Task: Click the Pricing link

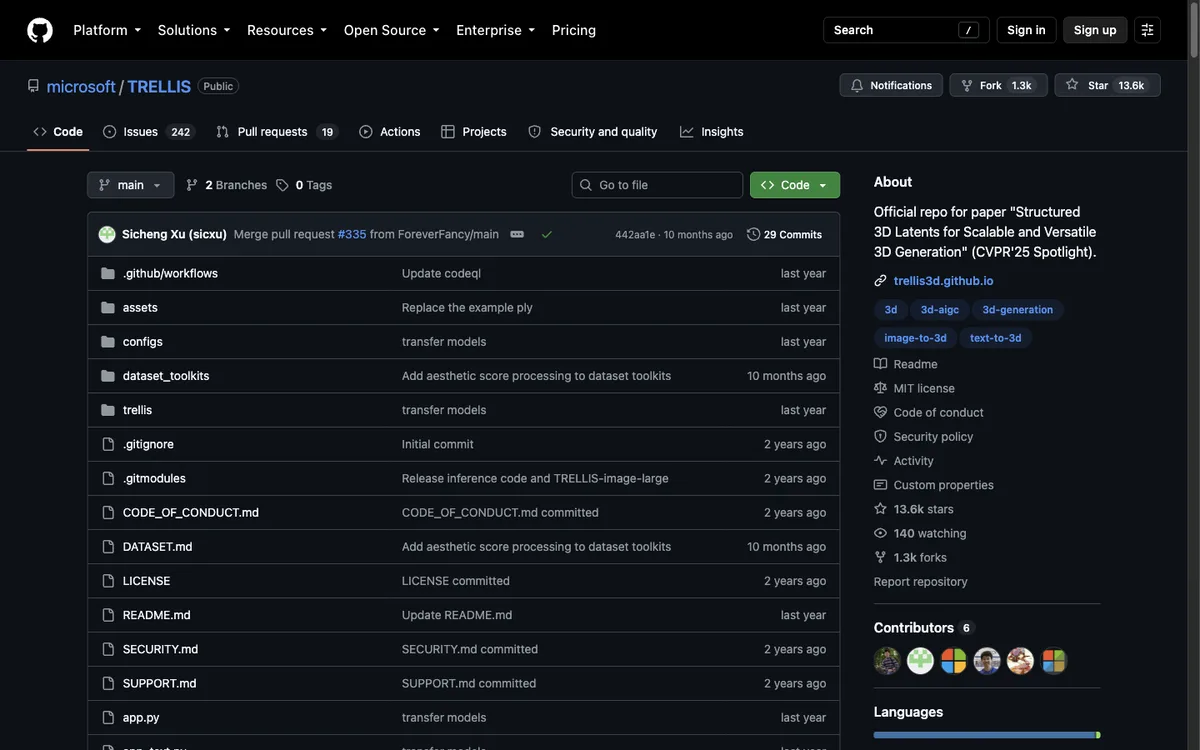Action: tap(574, 30)
